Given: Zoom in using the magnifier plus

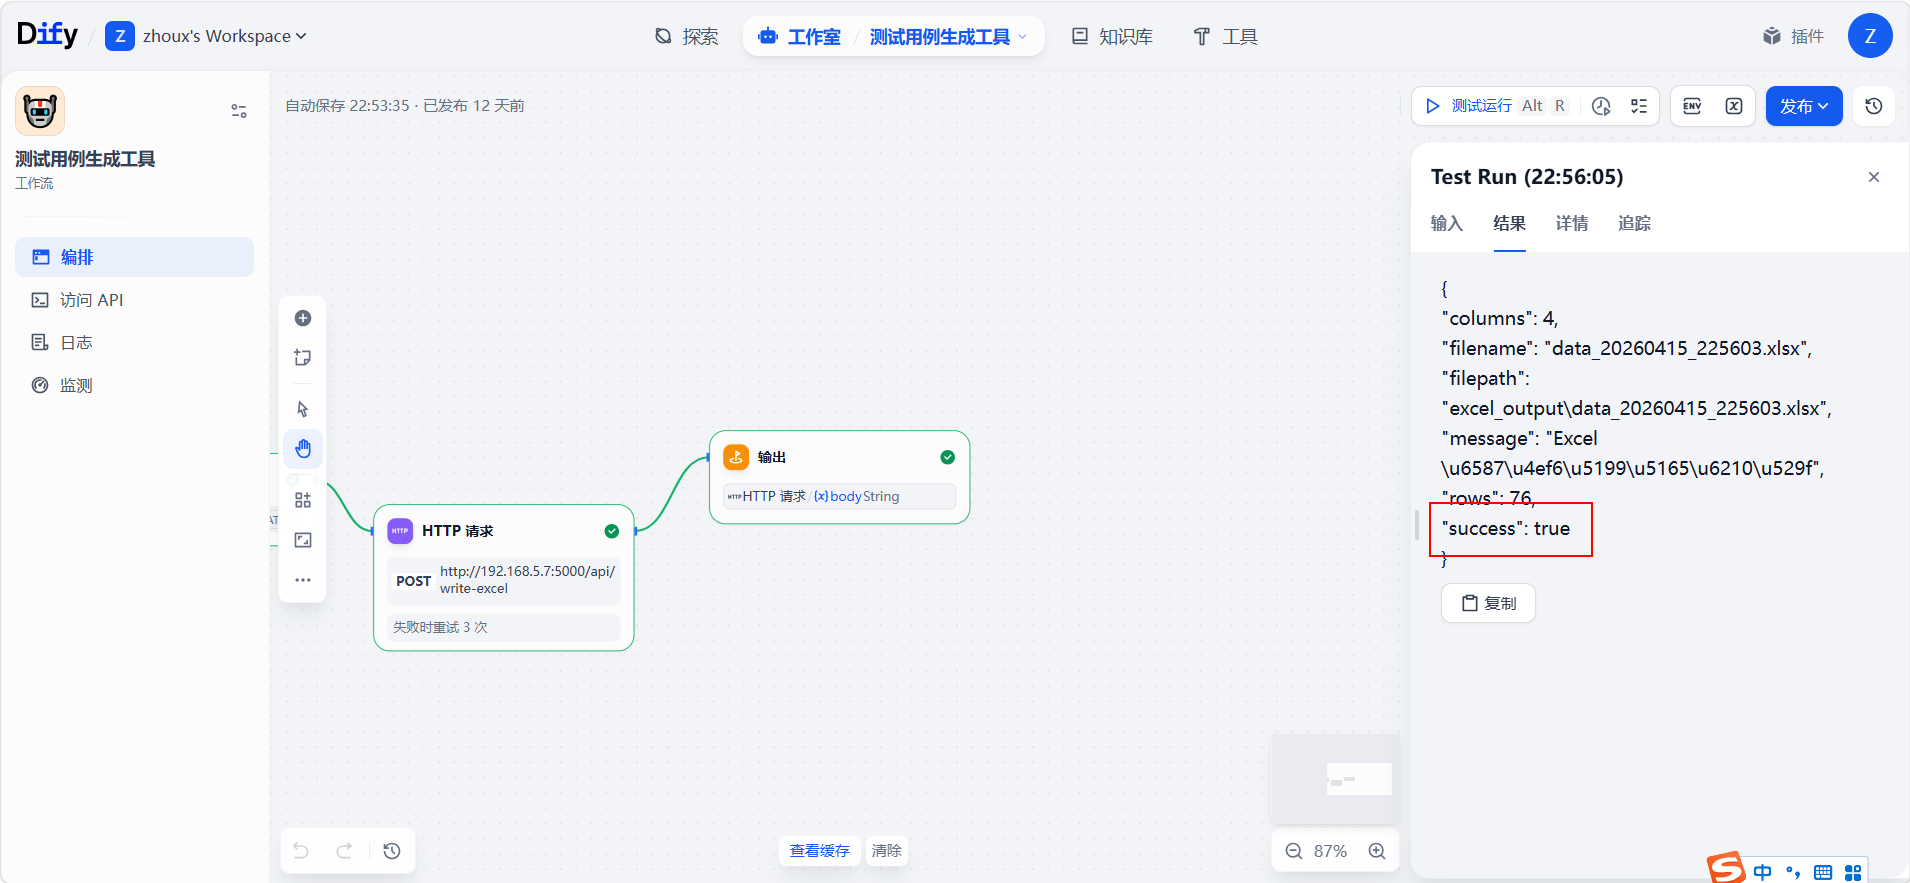Looking at the screenshot, I should pyautogui.click(x=1377, y=851).
